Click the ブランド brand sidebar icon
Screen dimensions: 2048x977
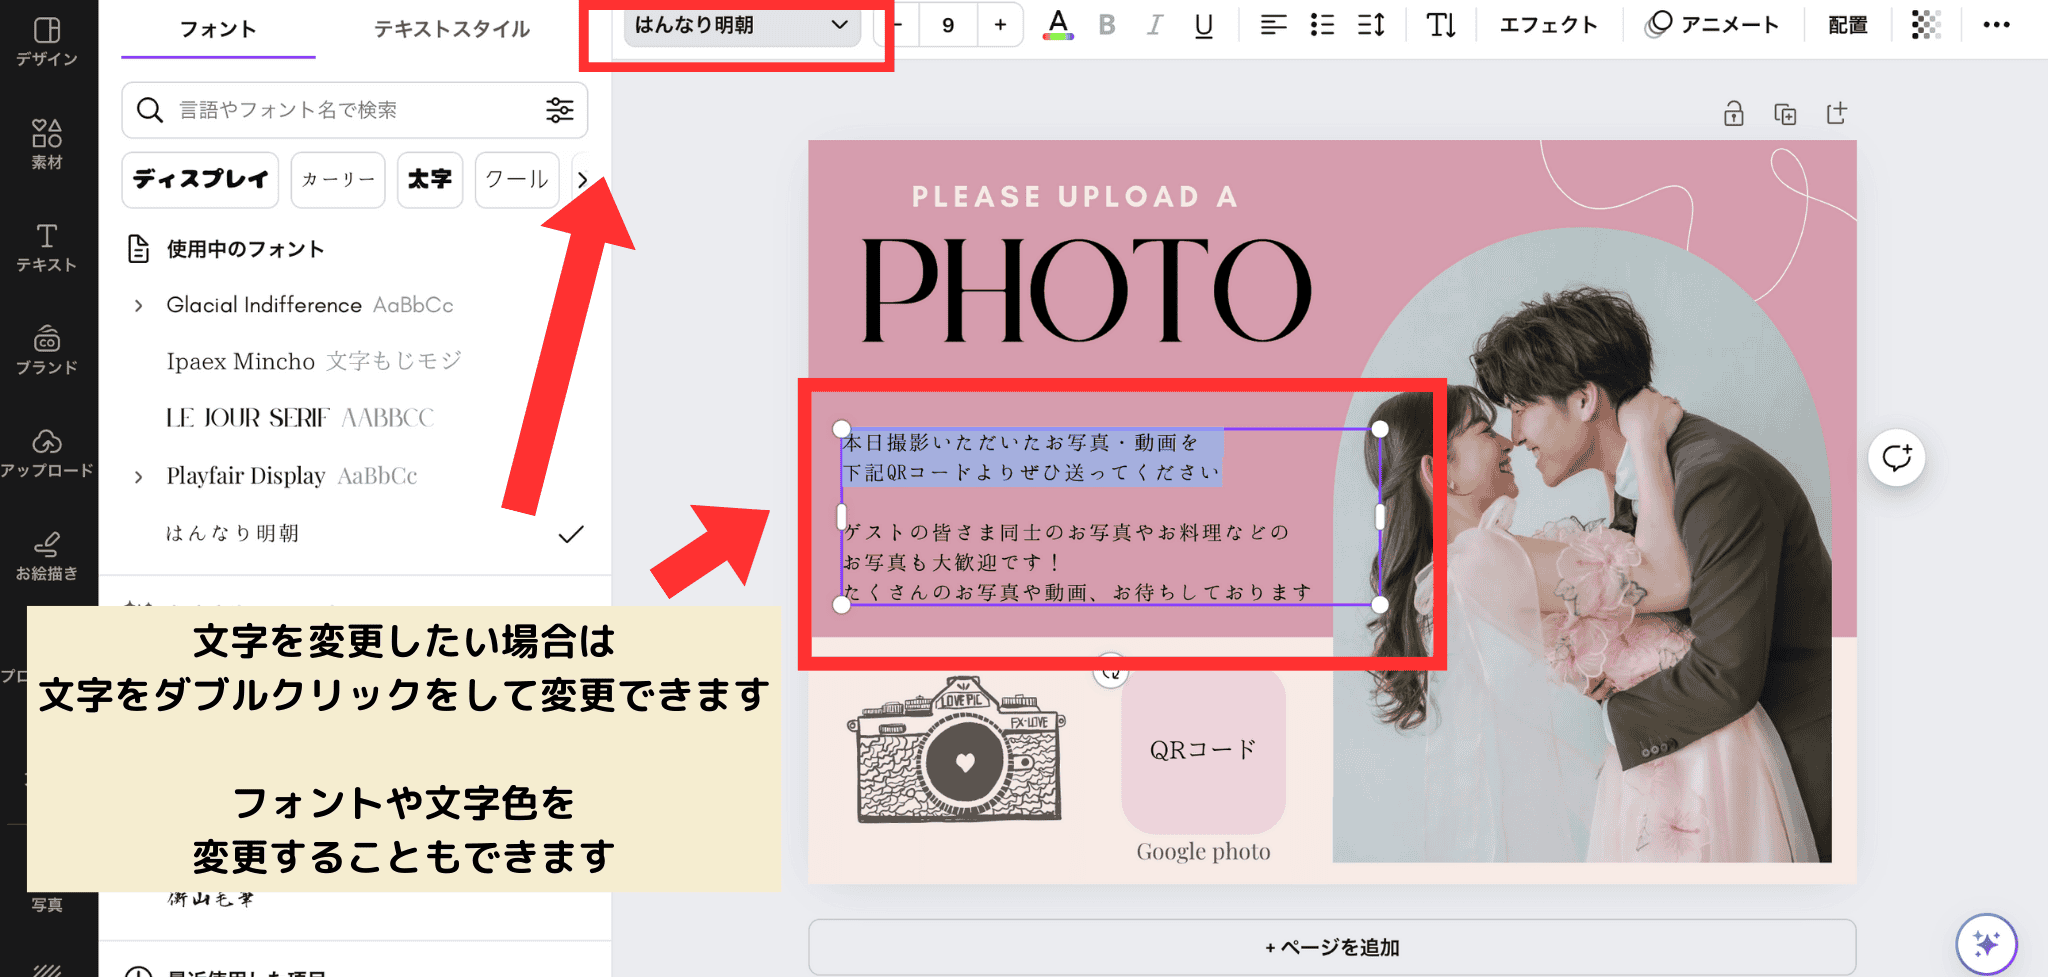(x=47, y=350)
